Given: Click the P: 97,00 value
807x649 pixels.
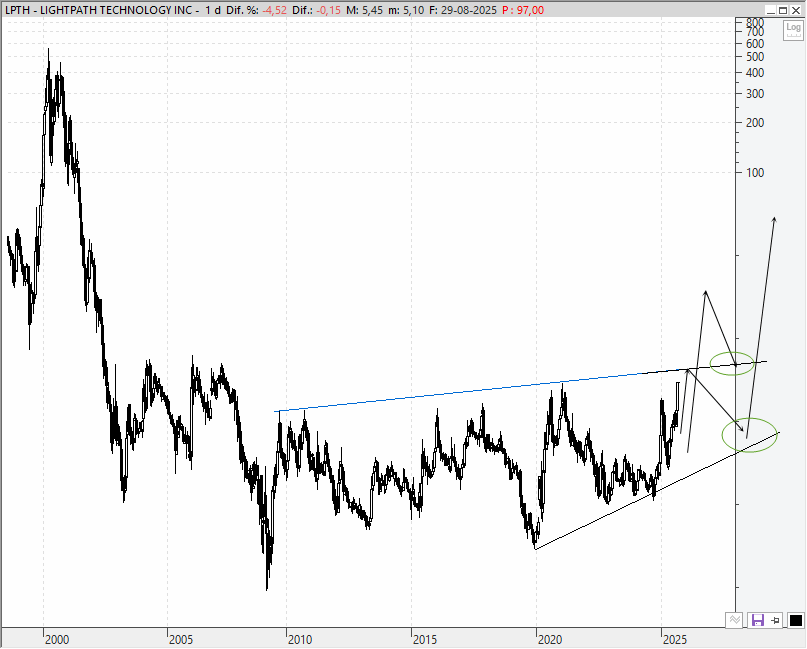Looking at the screenshot, I should tap(523, 10).
